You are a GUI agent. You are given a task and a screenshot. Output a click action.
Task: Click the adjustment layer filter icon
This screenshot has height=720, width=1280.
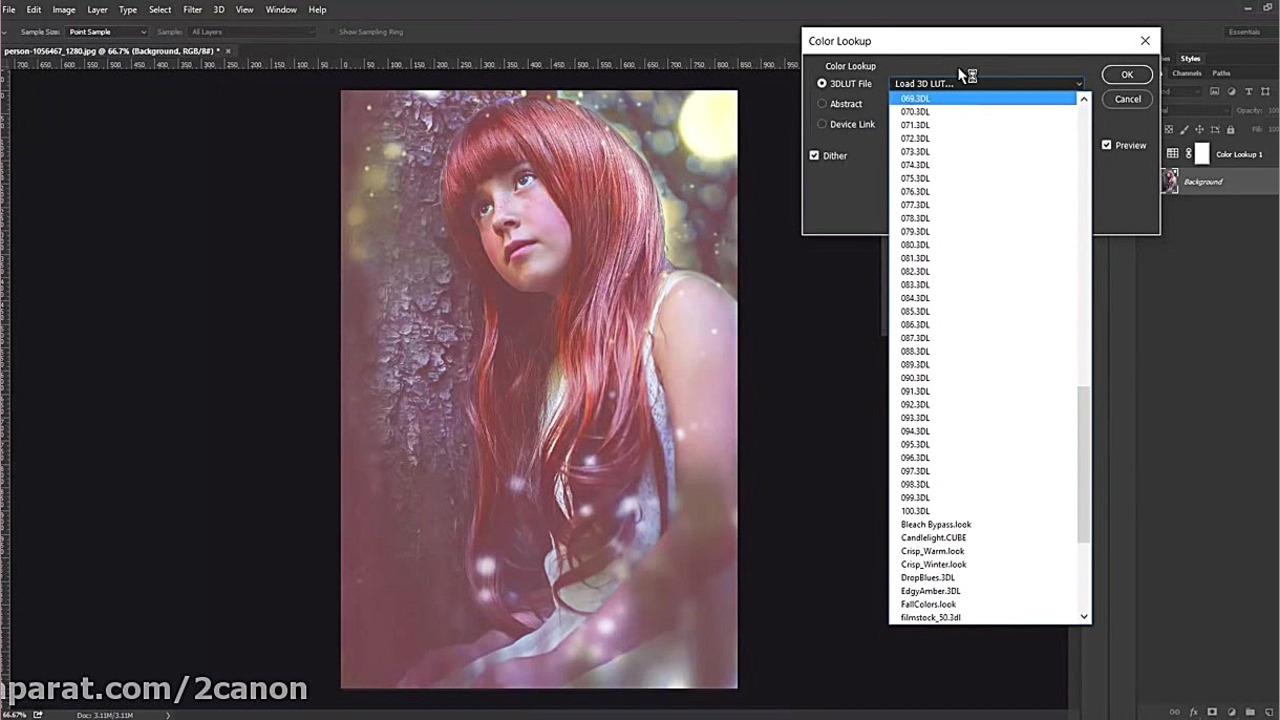[x=1233, y=92]
